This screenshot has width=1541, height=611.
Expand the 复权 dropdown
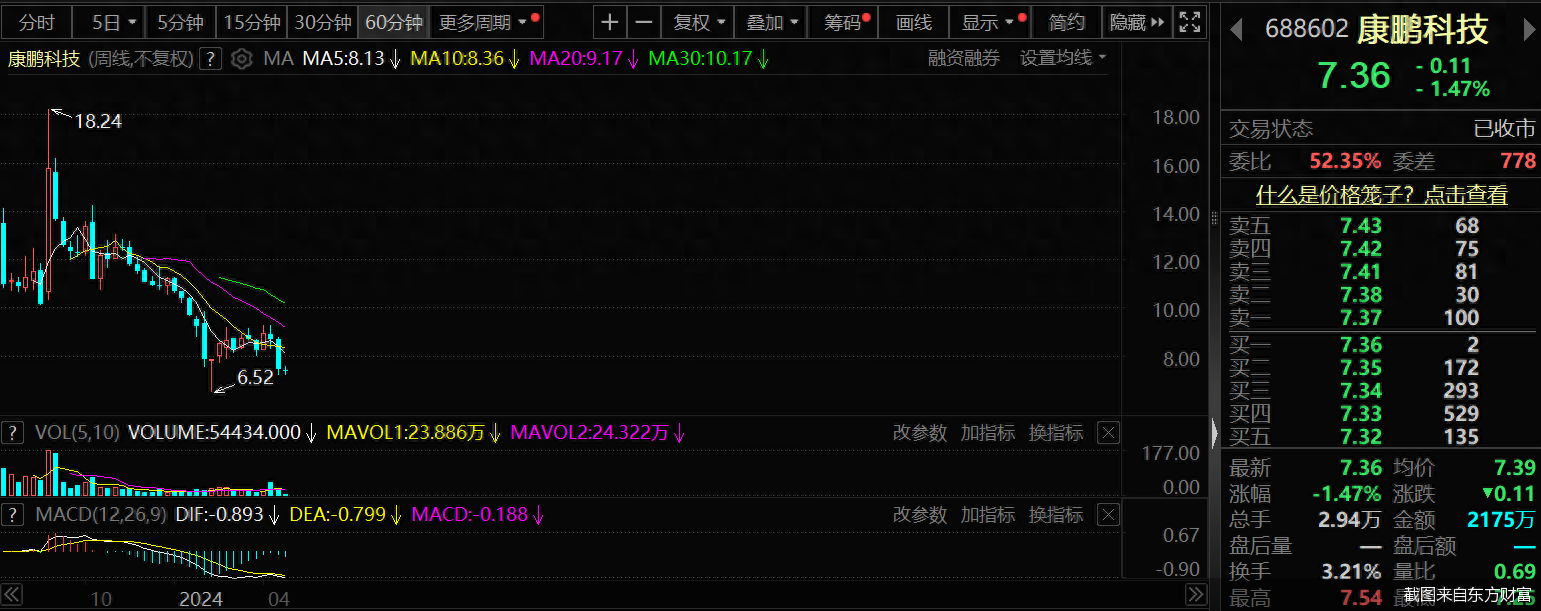(698, 21)
